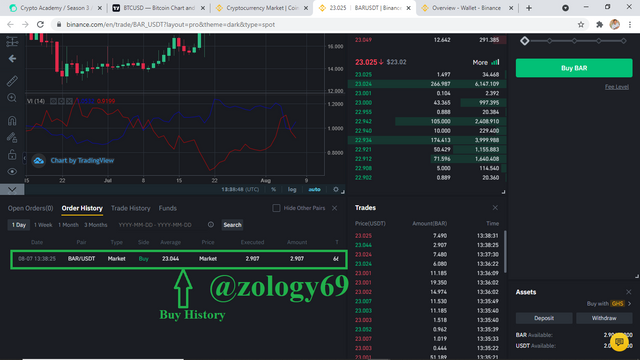
Task: Collapse the chart toolbar with the chevron
Action: click(12, 190)
